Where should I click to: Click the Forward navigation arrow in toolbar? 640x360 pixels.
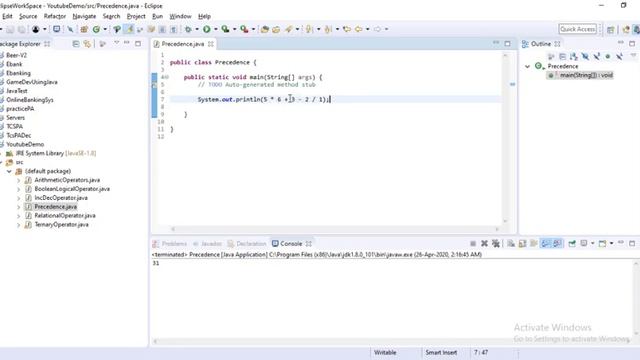click(377, 29)
